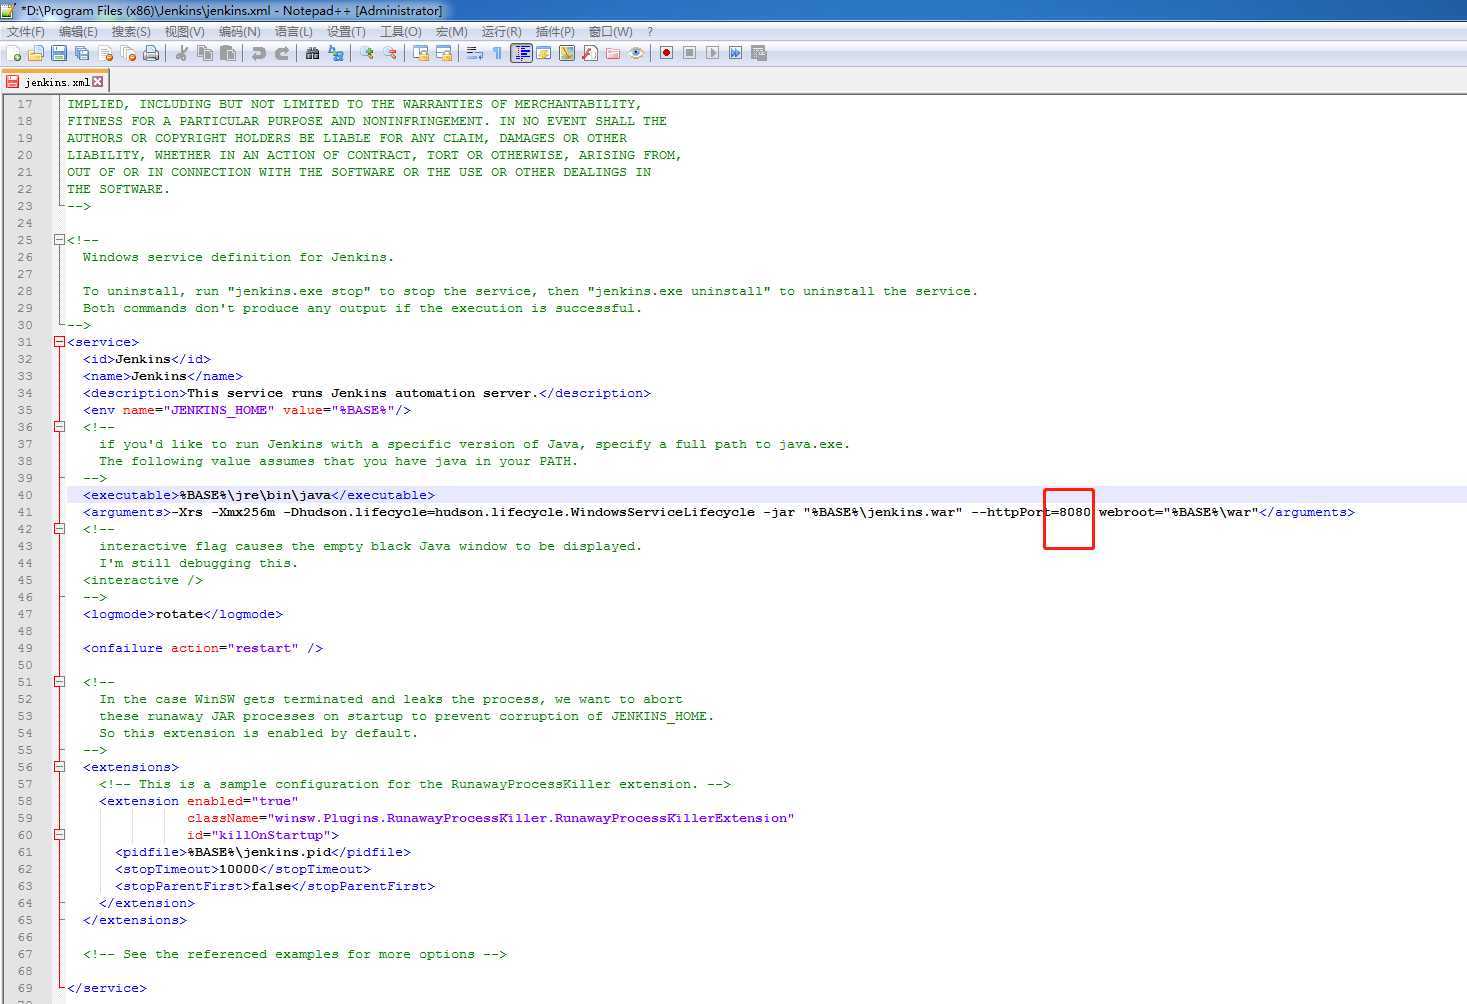Click the Save Recorded Macro icon

pos(758,53)
